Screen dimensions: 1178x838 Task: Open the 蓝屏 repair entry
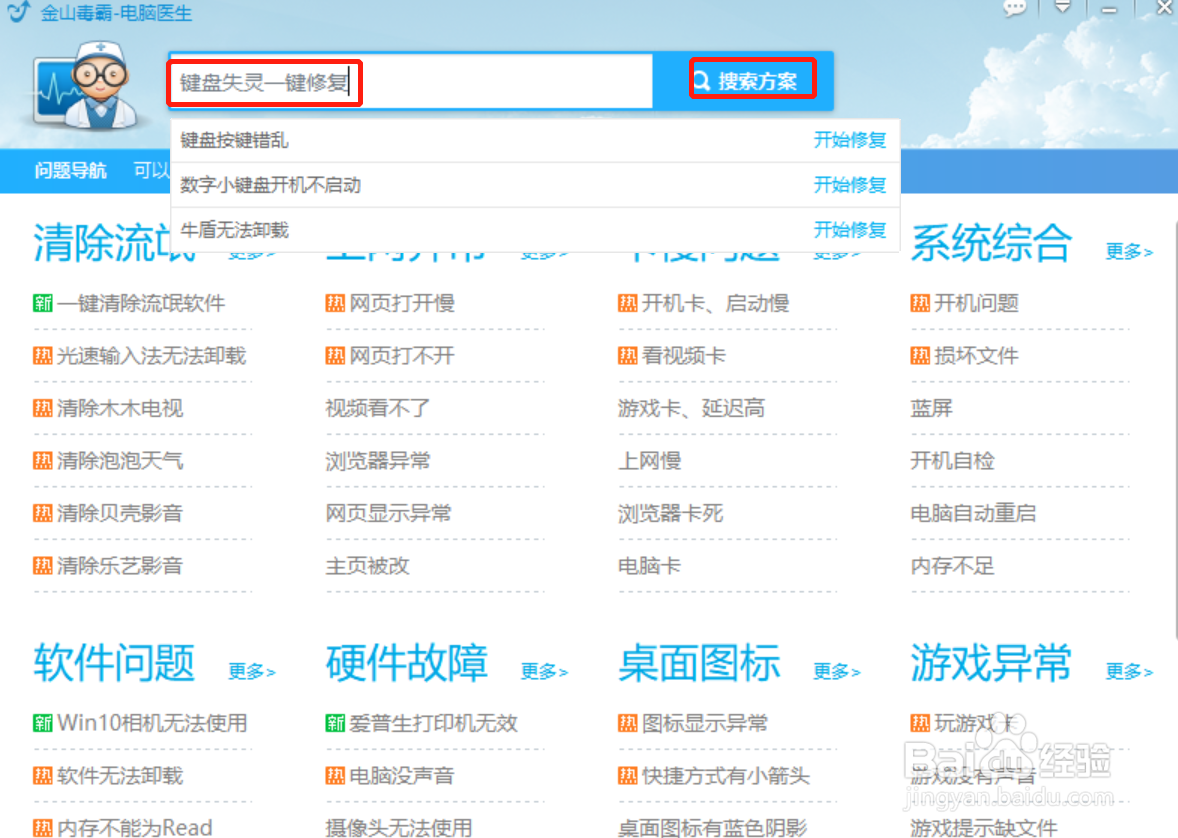pyautogui.click(x=931, y=407)
